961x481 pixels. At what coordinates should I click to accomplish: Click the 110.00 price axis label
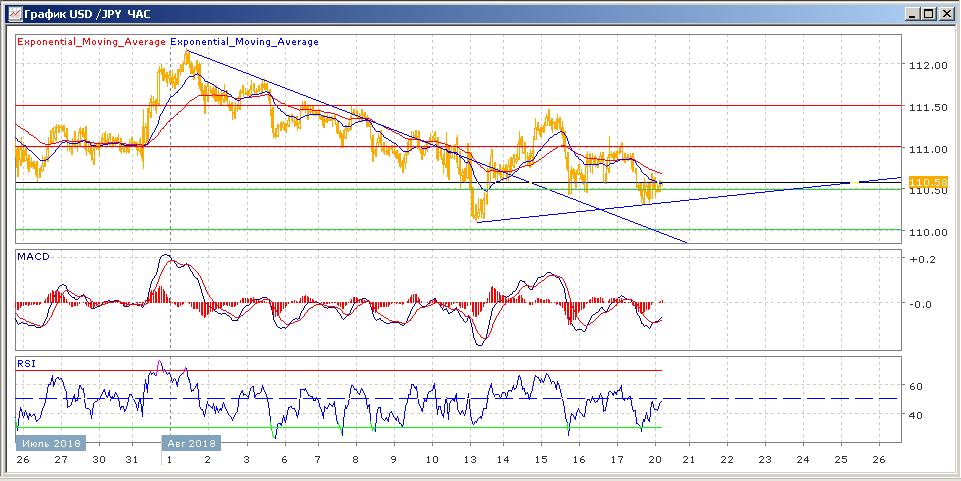point(927,232)
